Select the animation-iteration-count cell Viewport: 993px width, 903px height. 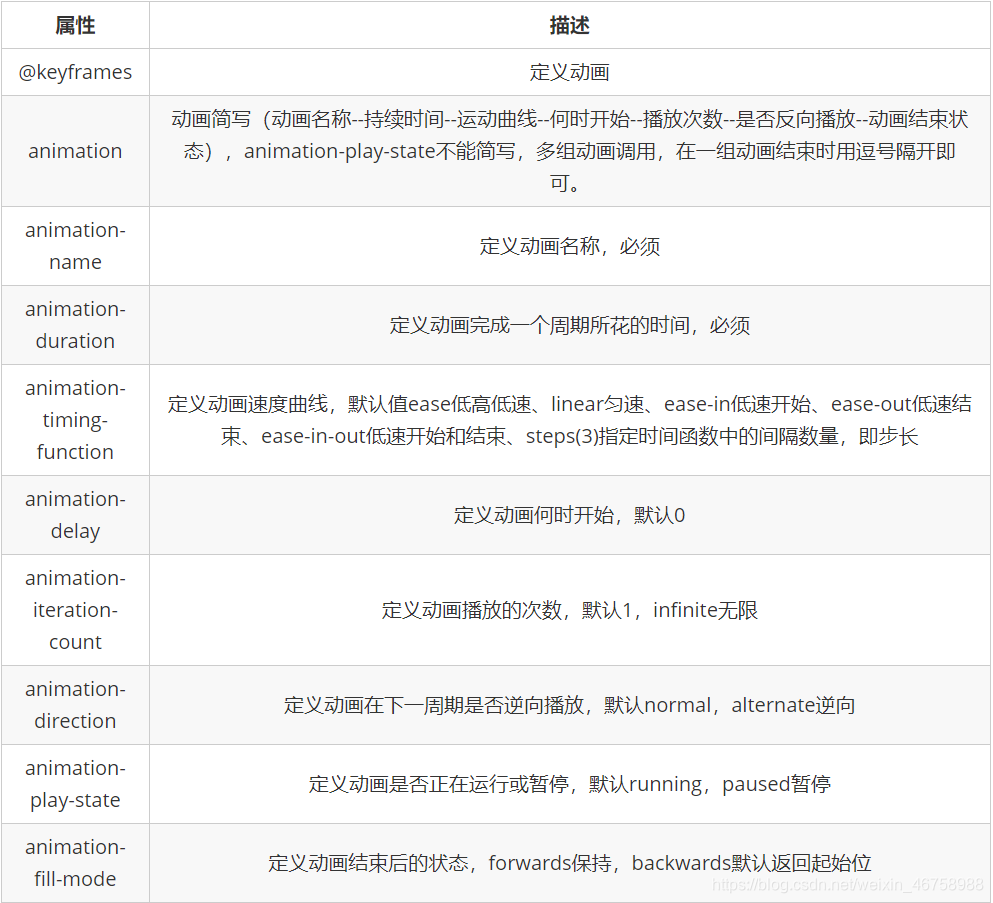point(75,610)
